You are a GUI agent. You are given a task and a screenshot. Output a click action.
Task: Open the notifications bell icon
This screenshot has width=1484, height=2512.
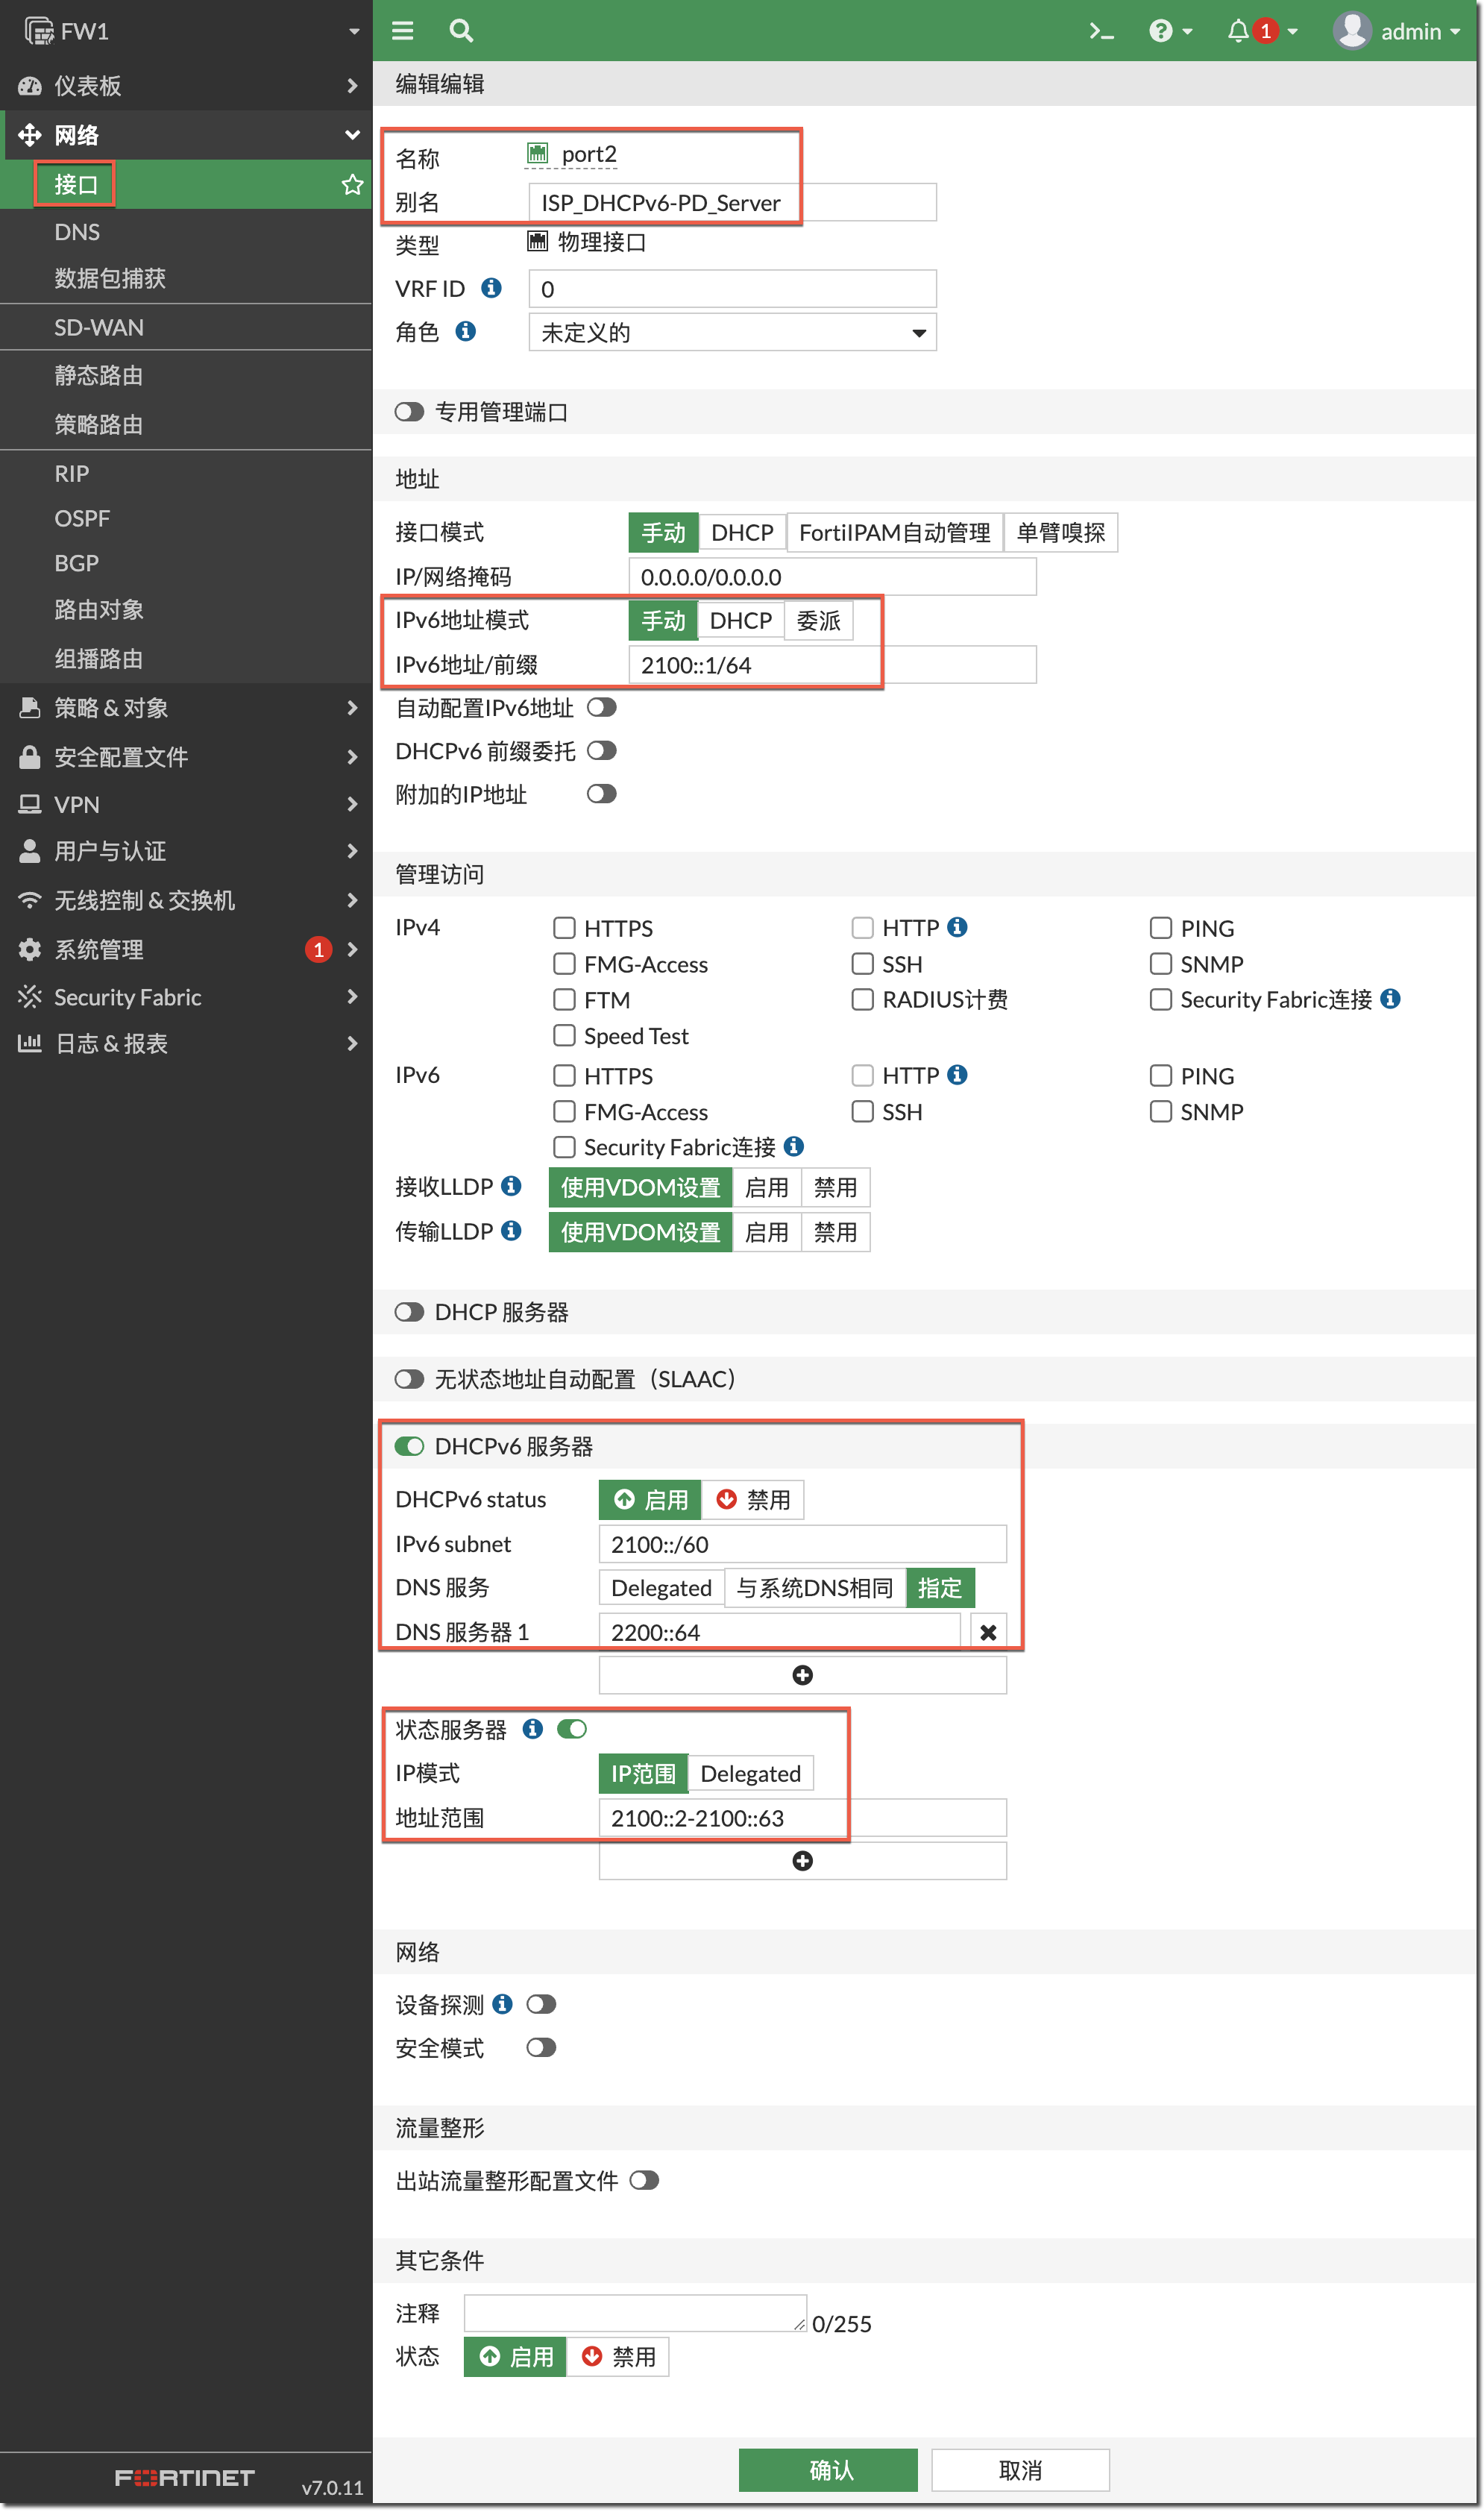(1238, 31)
